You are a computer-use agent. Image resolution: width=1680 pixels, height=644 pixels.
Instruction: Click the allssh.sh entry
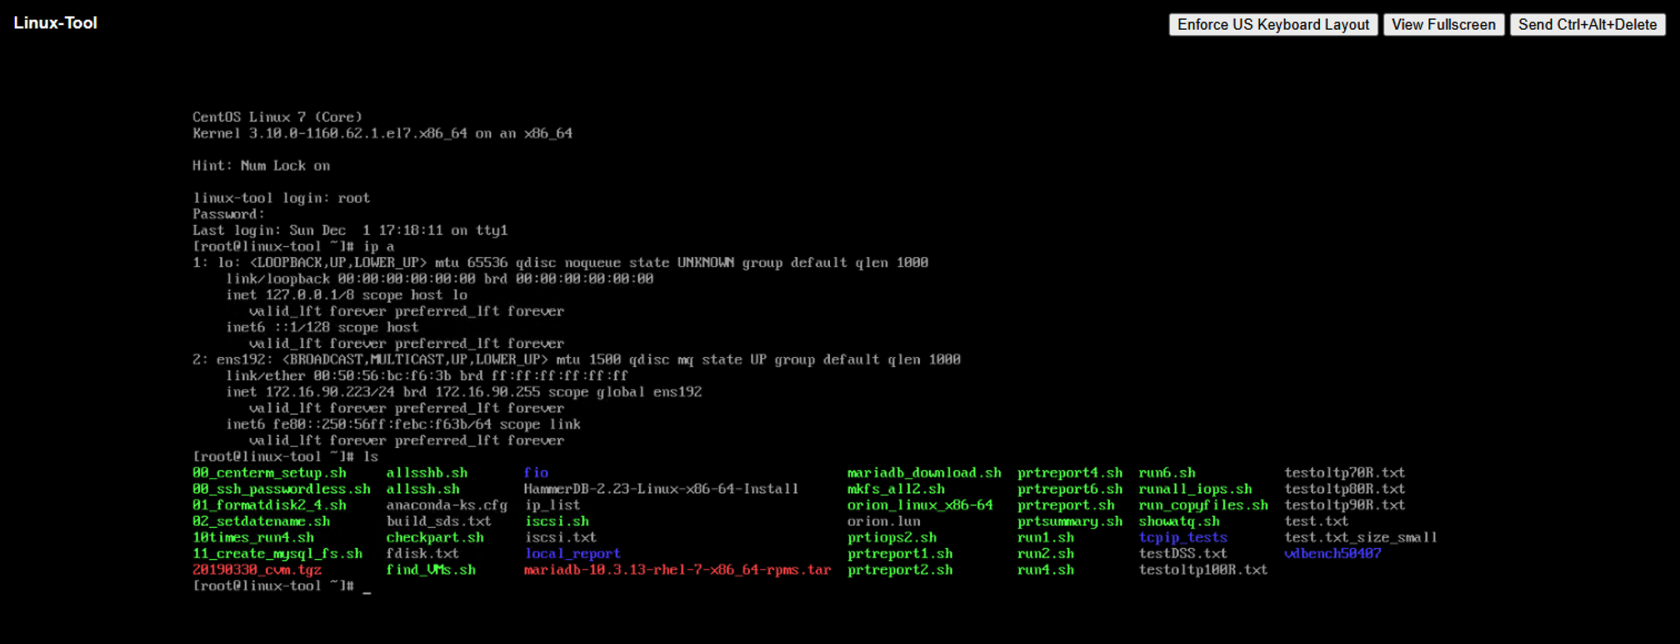pyautogui.click(x=423, y=489)
